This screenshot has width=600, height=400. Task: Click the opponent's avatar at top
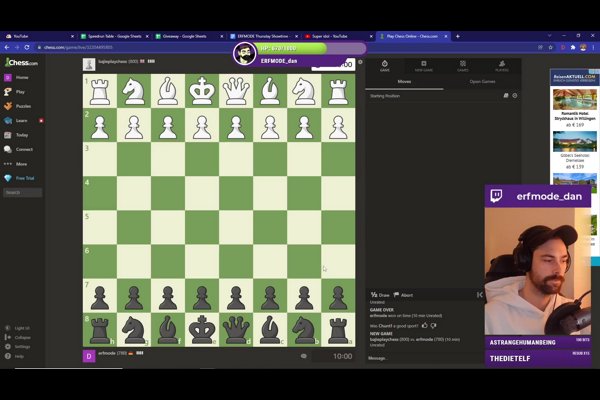(89, 64)
